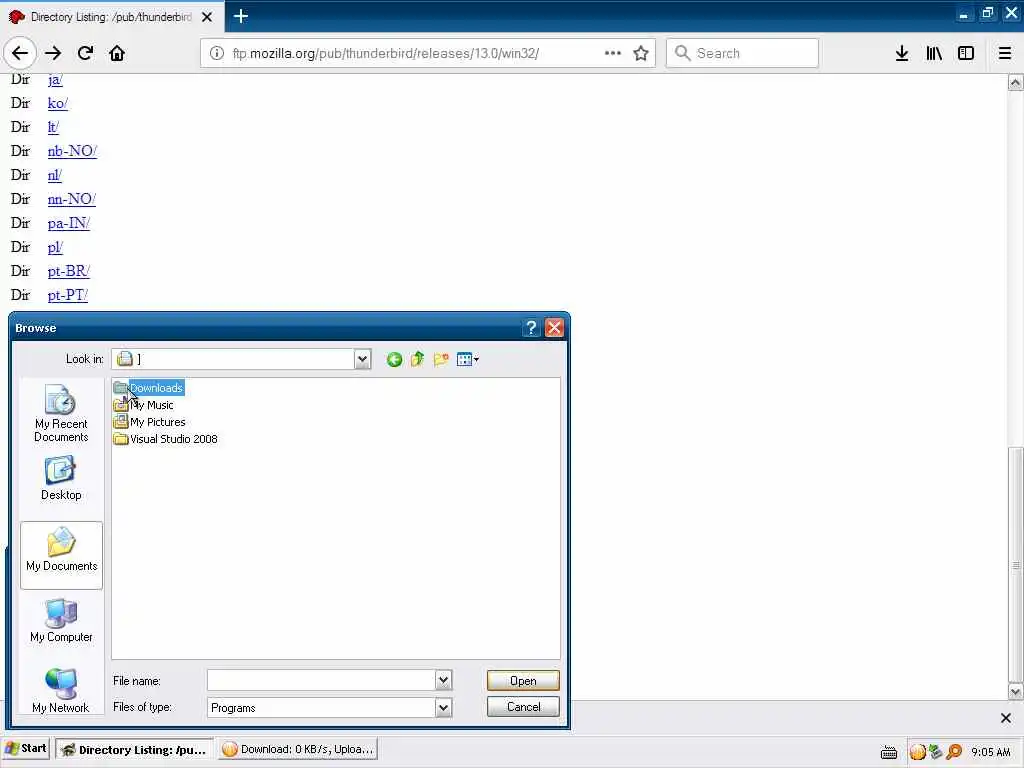Screen dimensions: 1024x768
Task: Click the Open button
Action: [523, 680]
